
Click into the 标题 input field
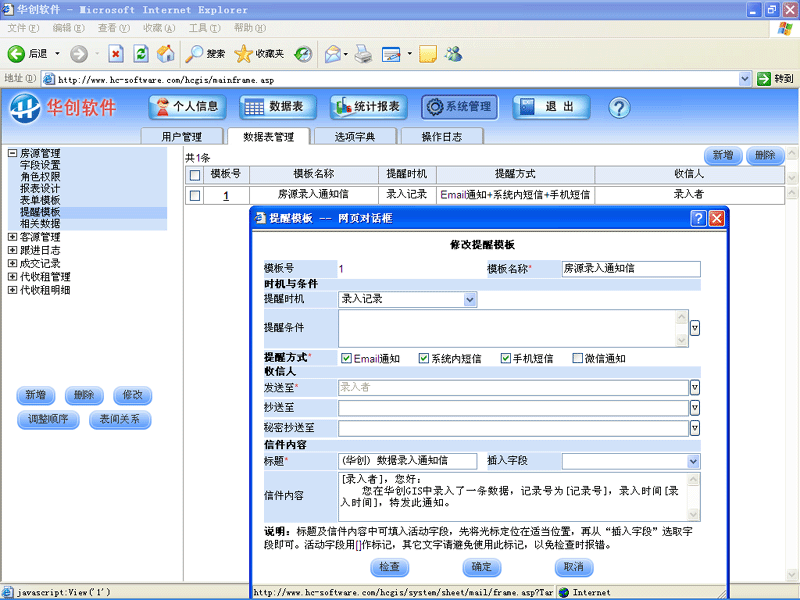point(407,461)
